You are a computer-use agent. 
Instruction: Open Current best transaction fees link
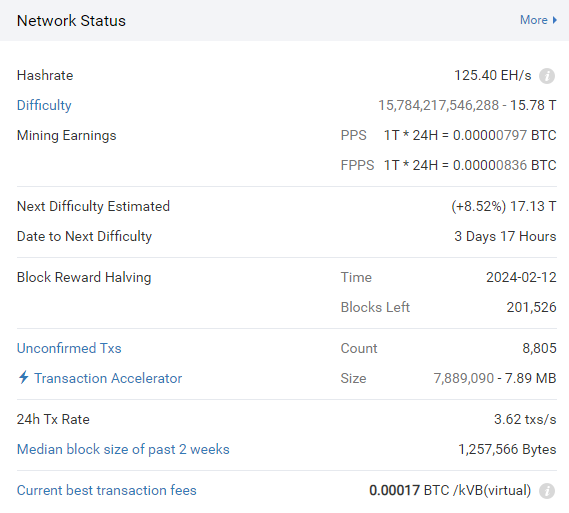pyautogui.click(x=106, y=490)
